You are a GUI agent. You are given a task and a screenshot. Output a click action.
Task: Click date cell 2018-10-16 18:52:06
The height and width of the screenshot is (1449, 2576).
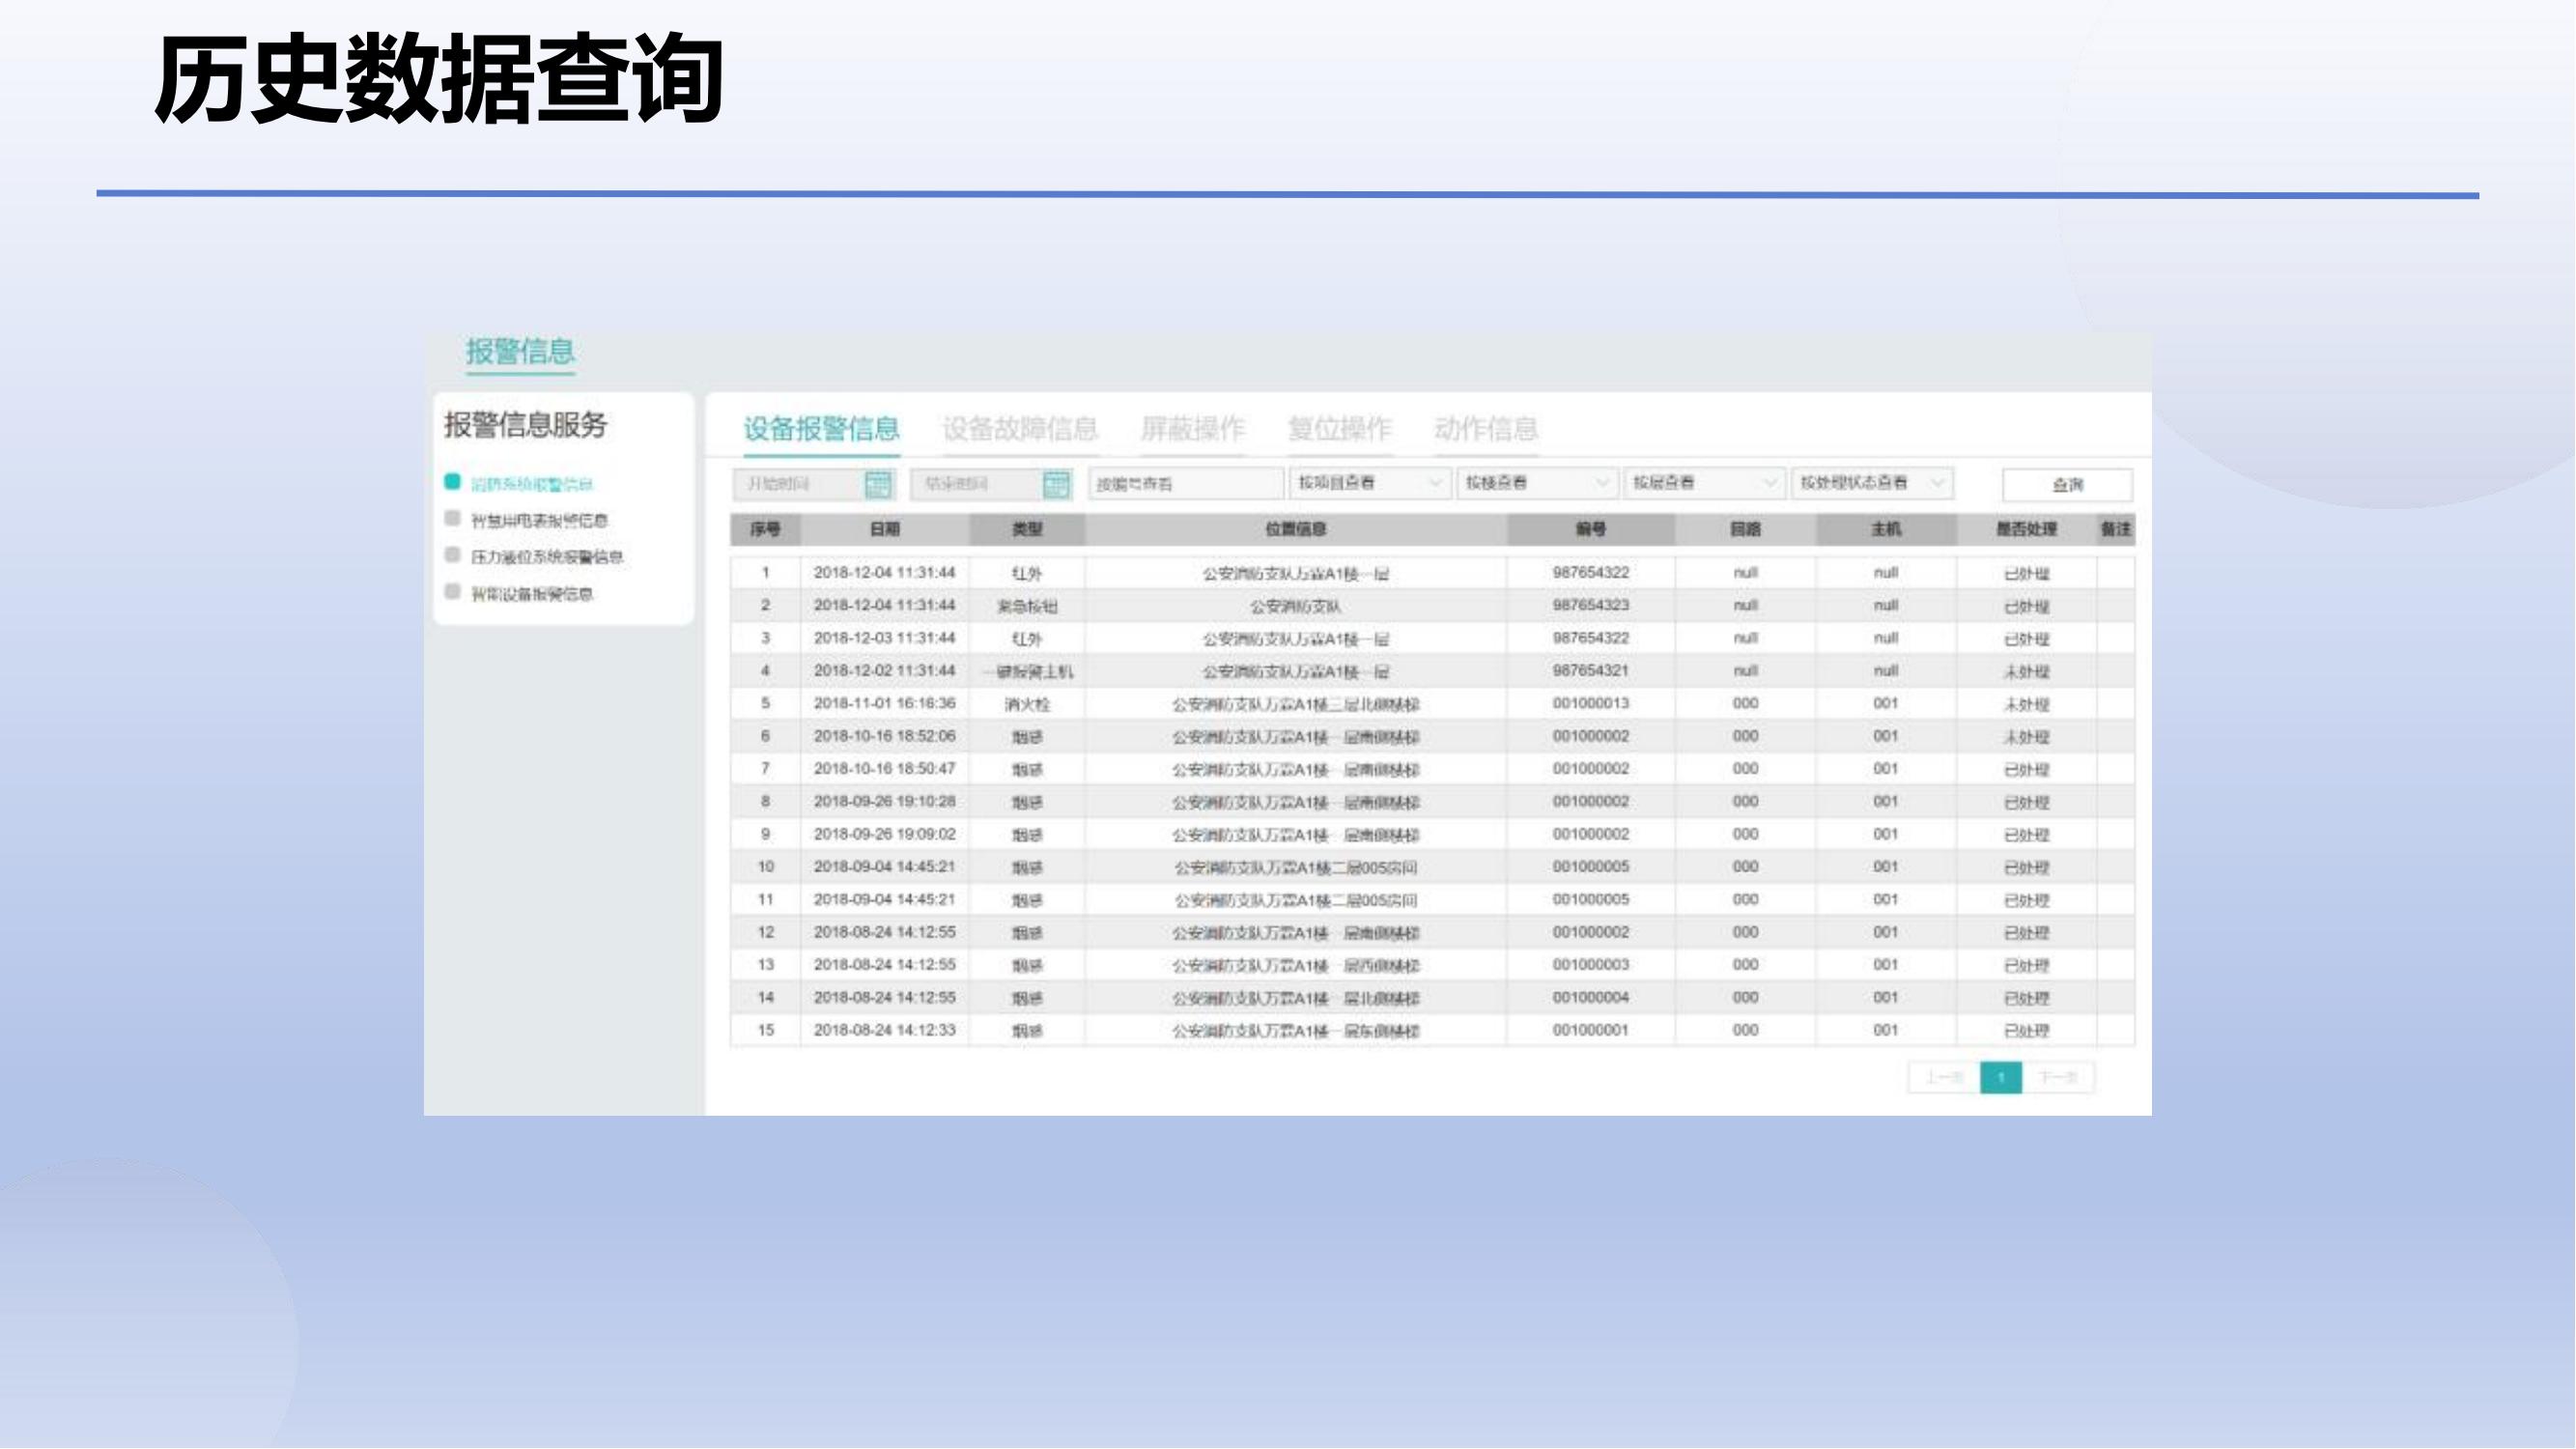coord(885,736)
